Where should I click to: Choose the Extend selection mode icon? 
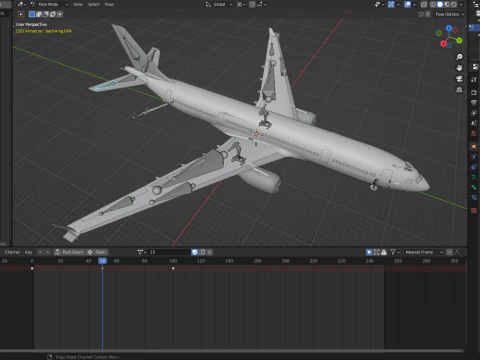tap(39, 14)
